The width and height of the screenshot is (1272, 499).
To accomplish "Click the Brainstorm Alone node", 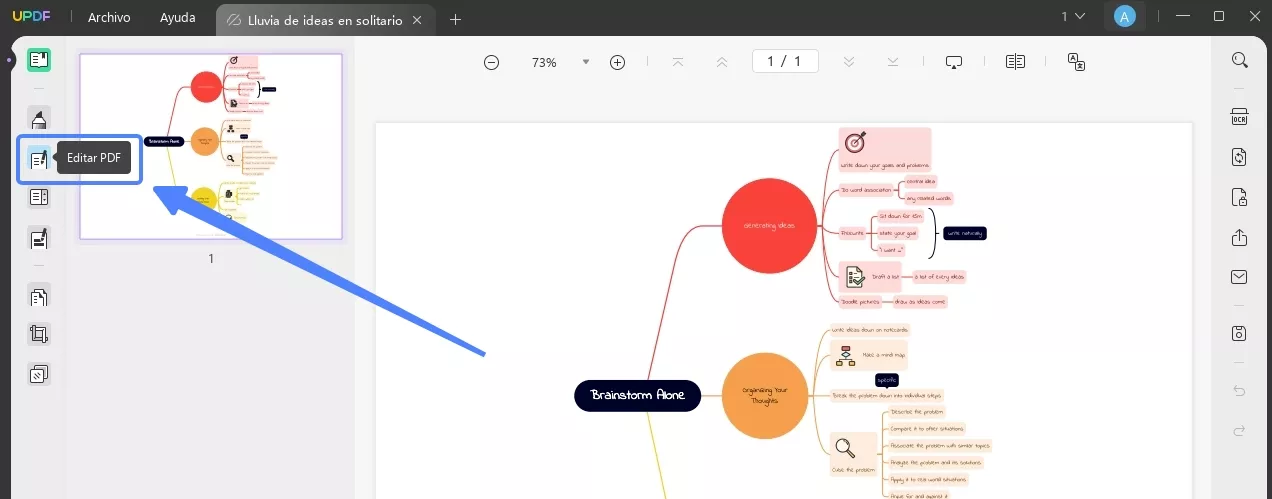I will 637,395.
